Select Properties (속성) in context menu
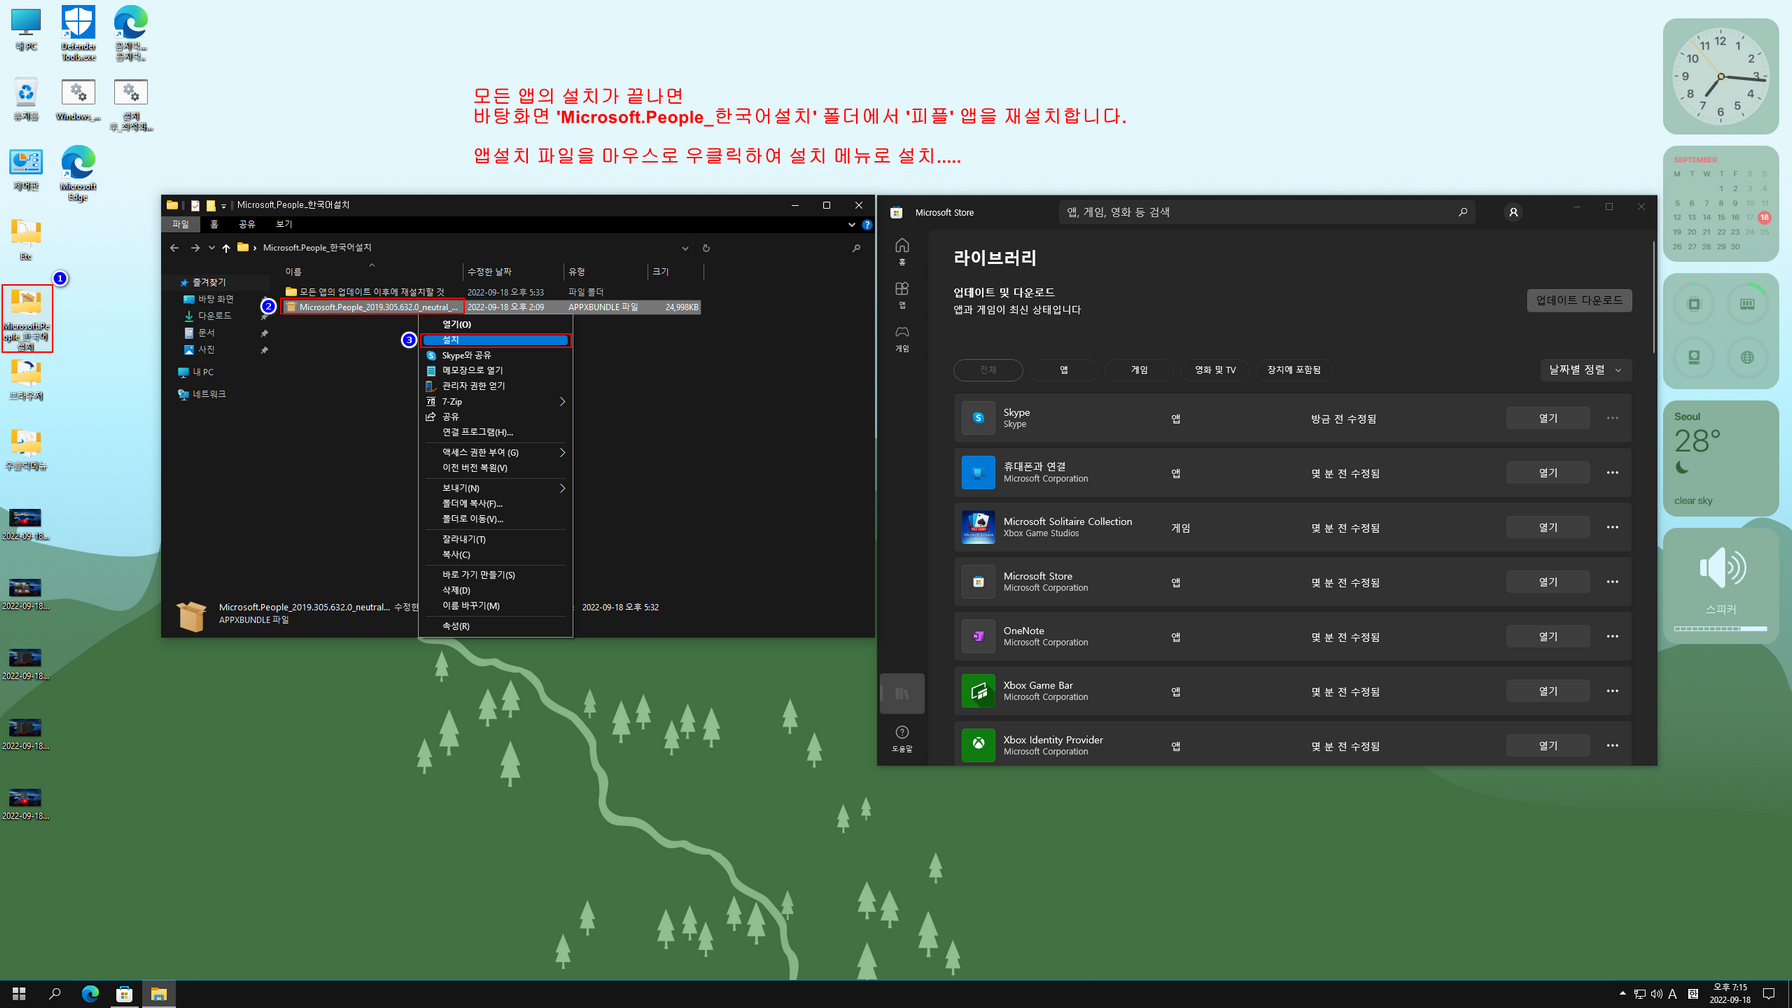1792x1008 pixels. point(496,626)
